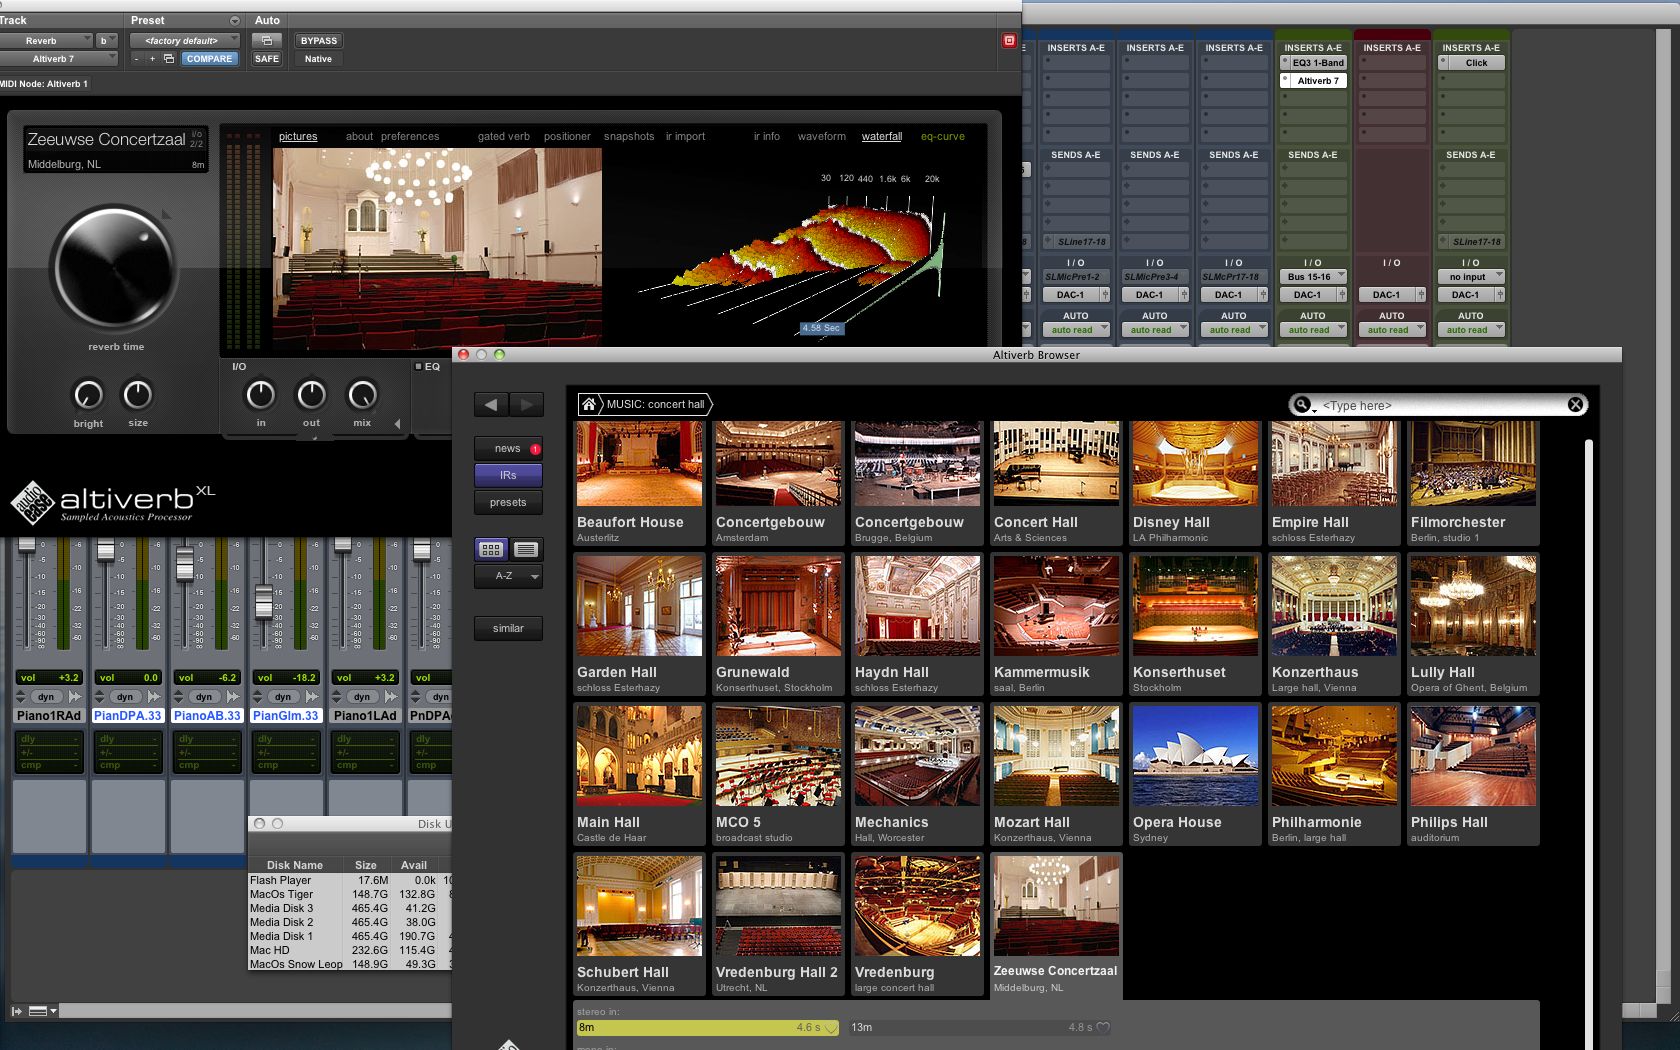
Task: Click the search magnifier icon
Action: (x=1302, y=405)
